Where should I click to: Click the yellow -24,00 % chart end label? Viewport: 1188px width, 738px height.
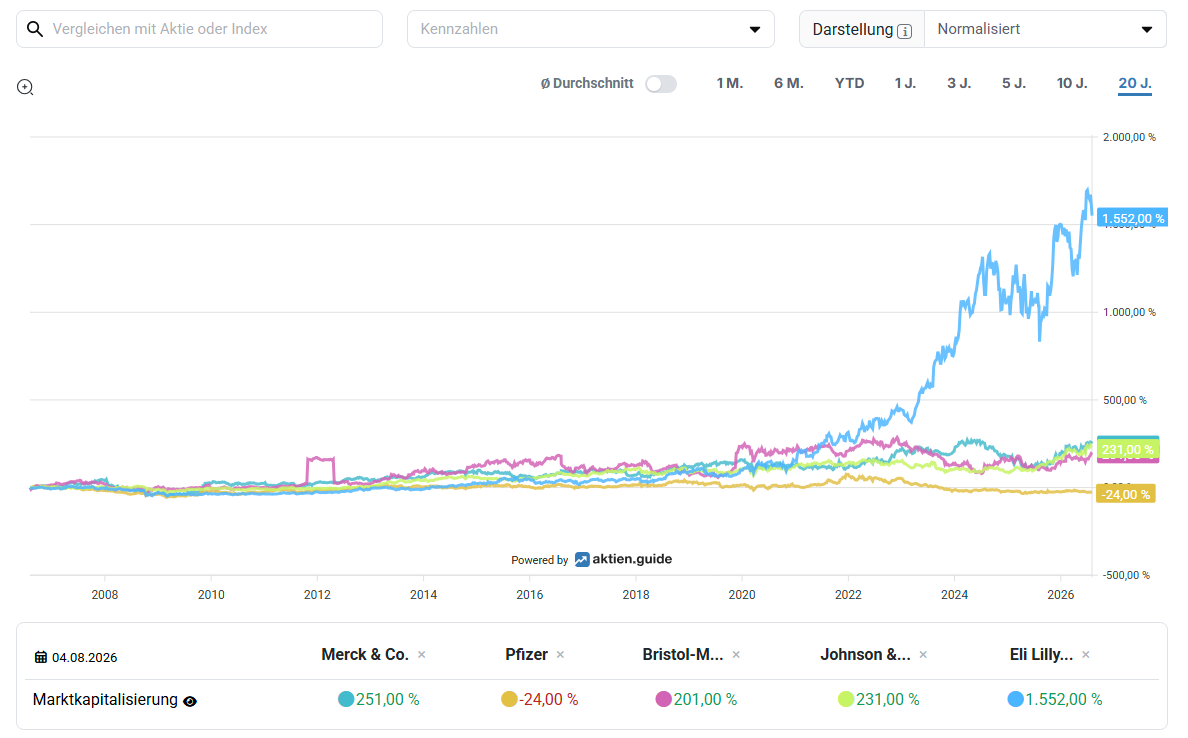1126,494
